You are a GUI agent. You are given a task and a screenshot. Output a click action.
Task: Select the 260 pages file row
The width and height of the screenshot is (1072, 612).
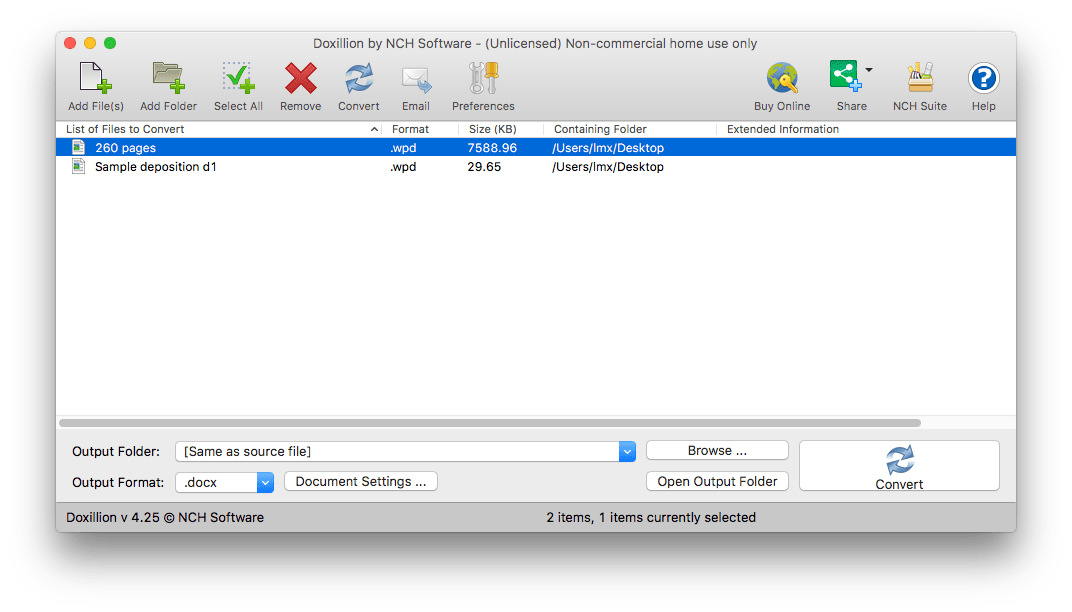pyautogui.click(x=536, y=147)
